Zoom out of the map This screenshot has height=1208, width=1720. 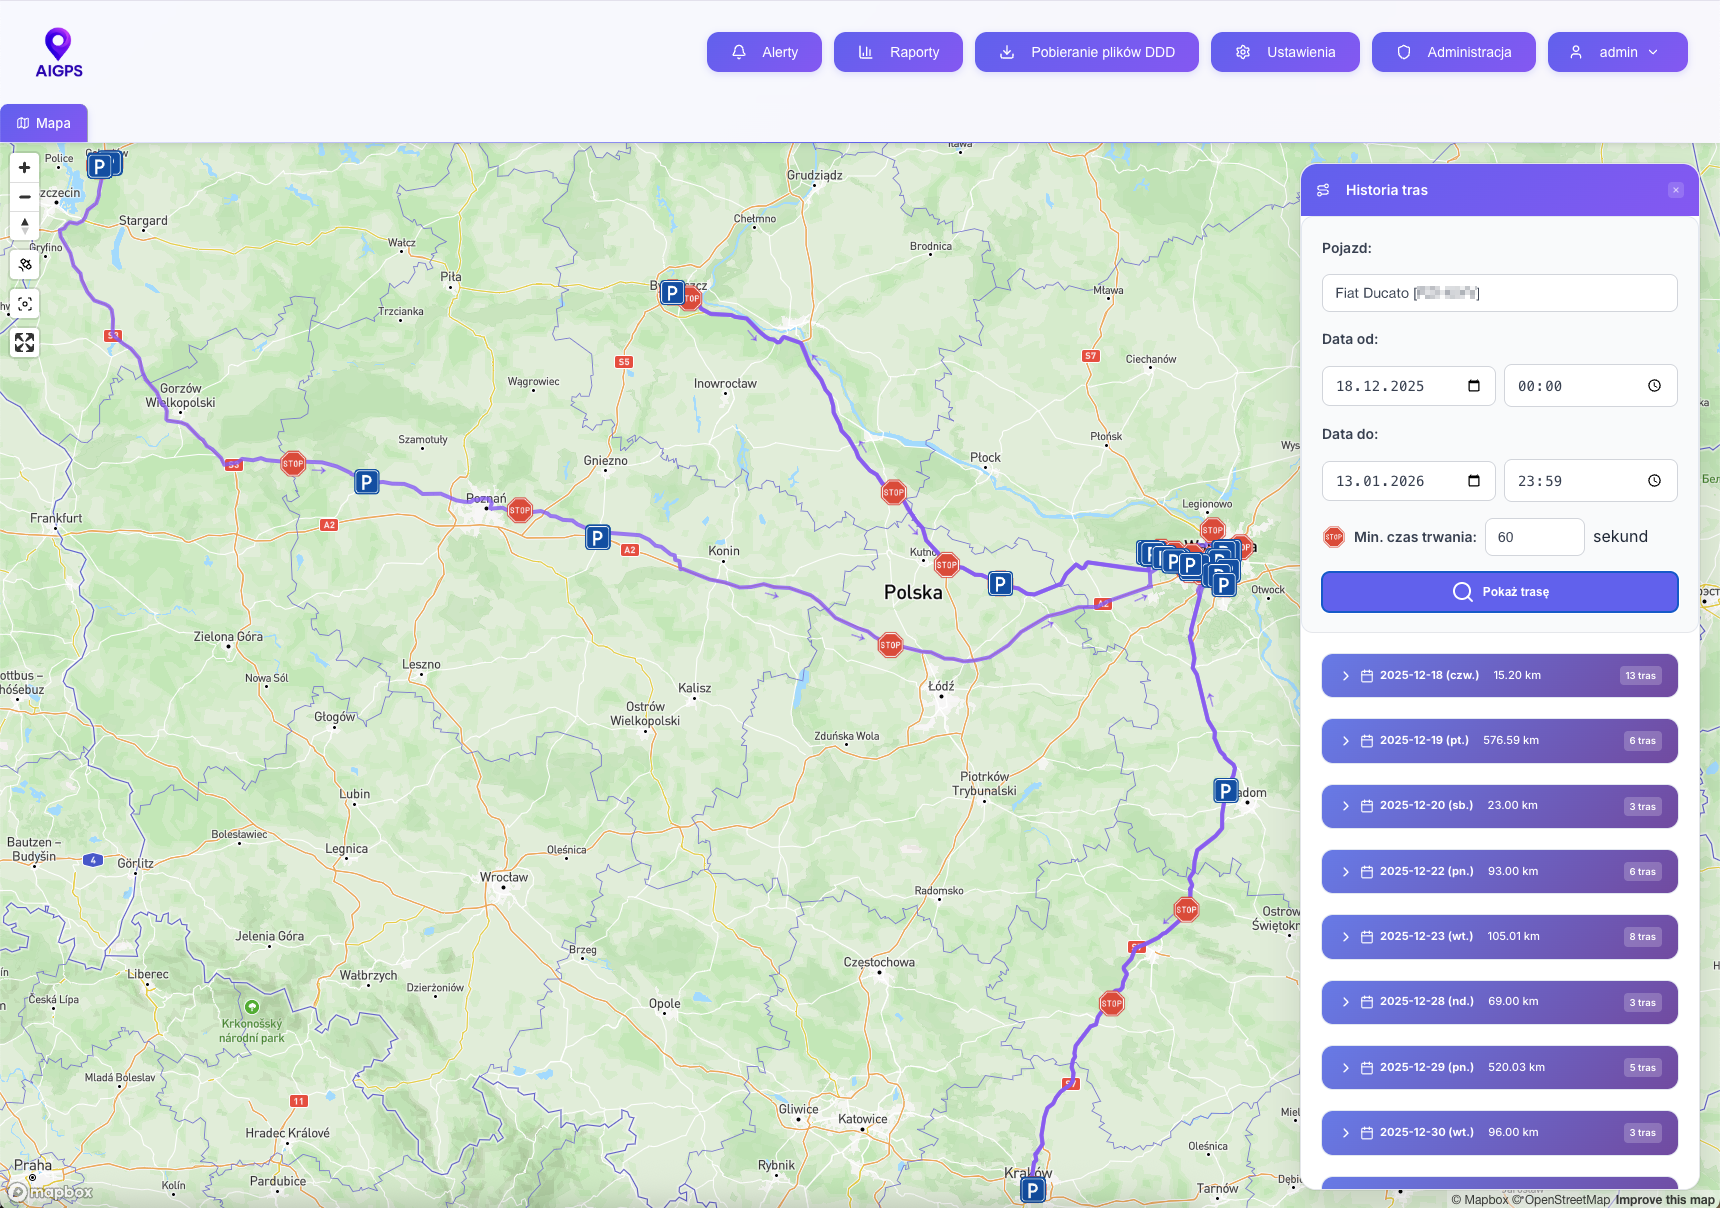tap(24, 197)
